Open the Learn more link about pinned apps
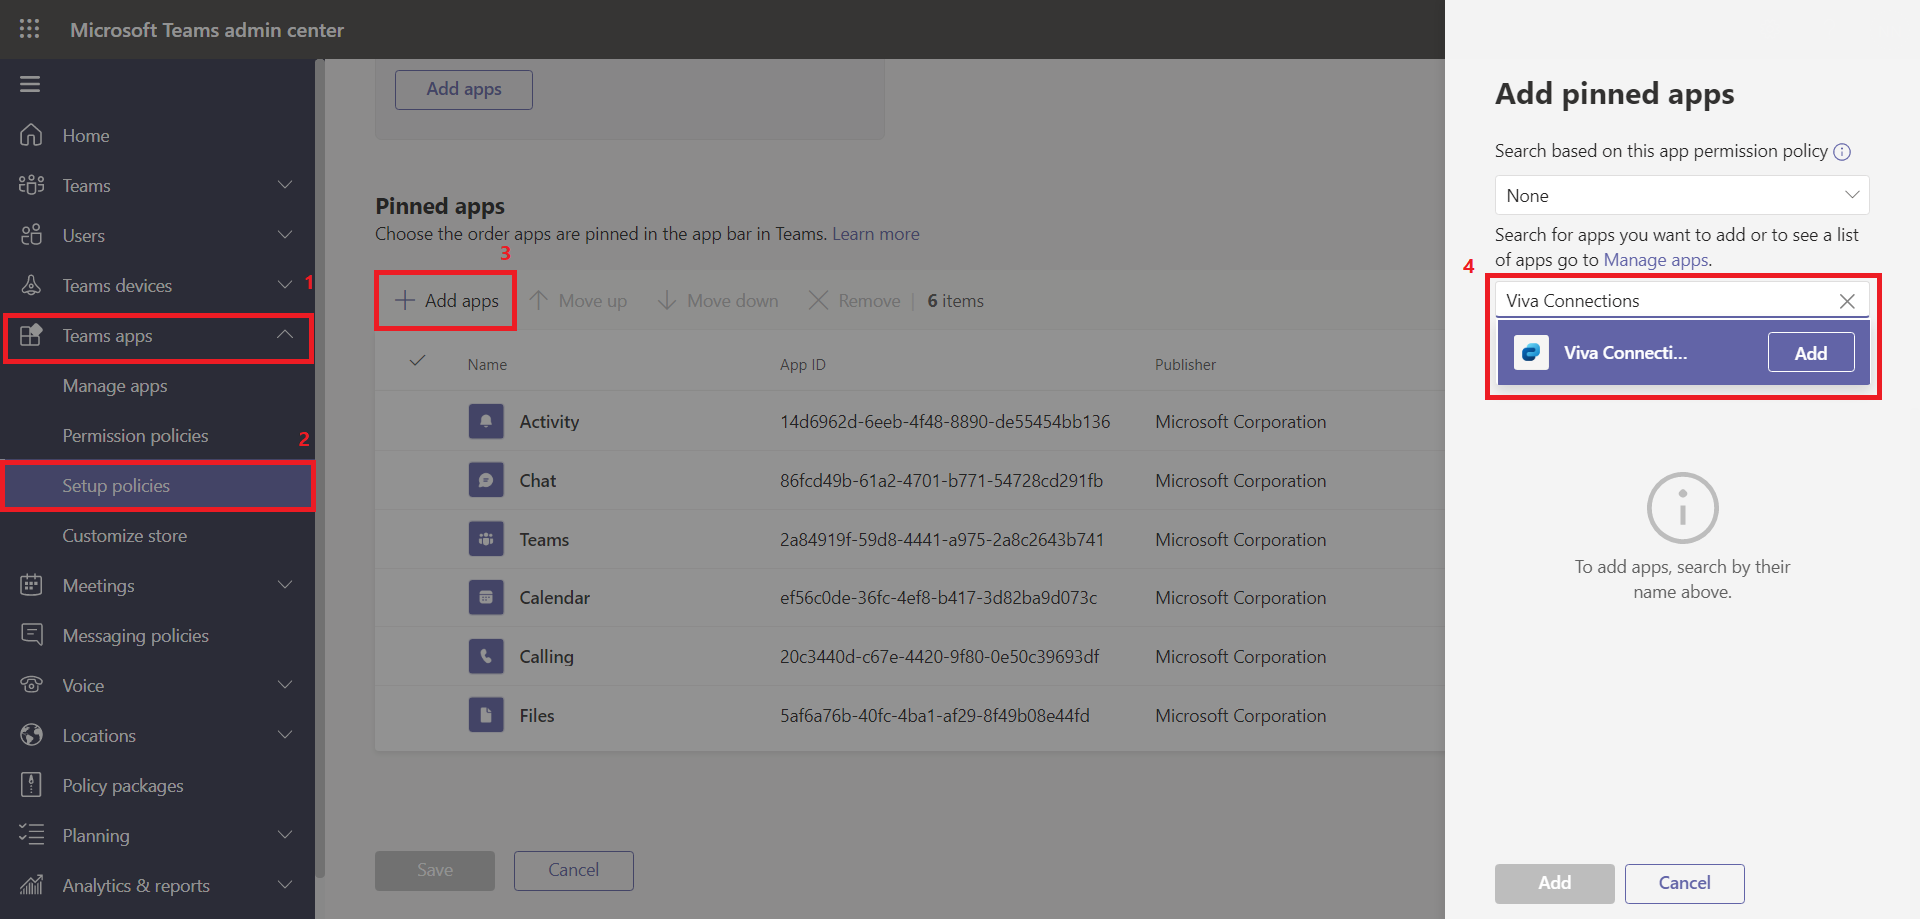 click(875, 233)
